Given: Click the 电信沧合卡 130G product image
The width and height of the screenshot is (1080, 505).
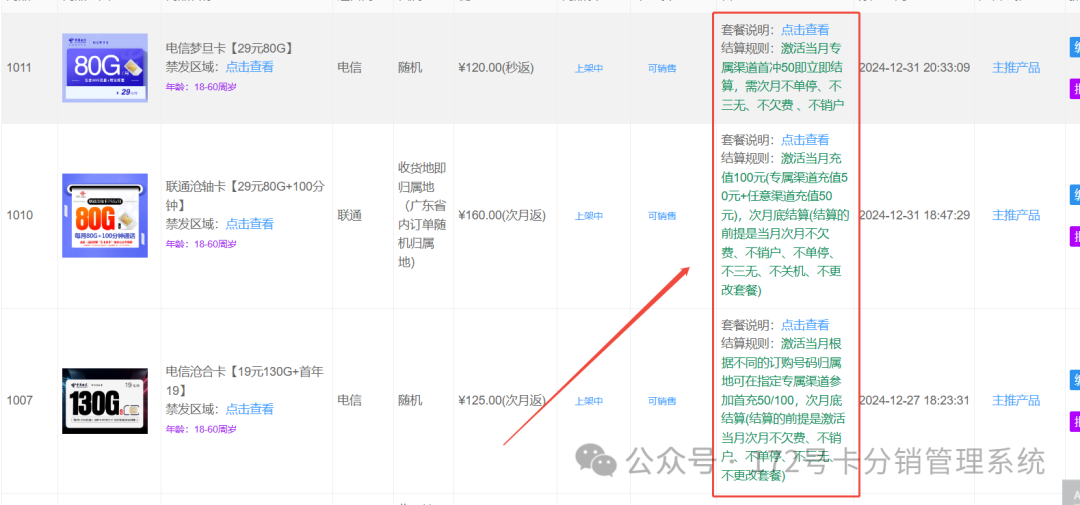Looking at the screenshot, I should (105, 400).
